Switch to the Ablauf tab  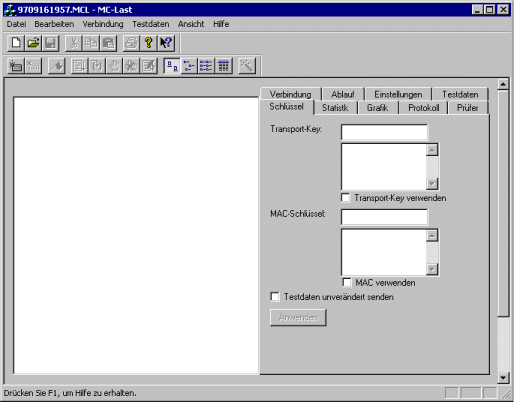(x=343, y=94)
